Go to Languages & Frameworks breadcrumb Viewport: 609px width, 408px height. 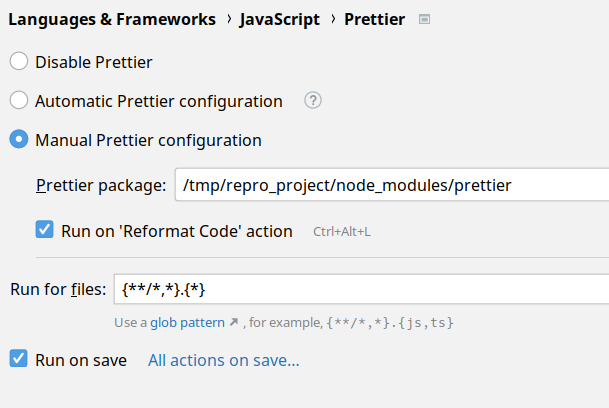tap(111, 19)
